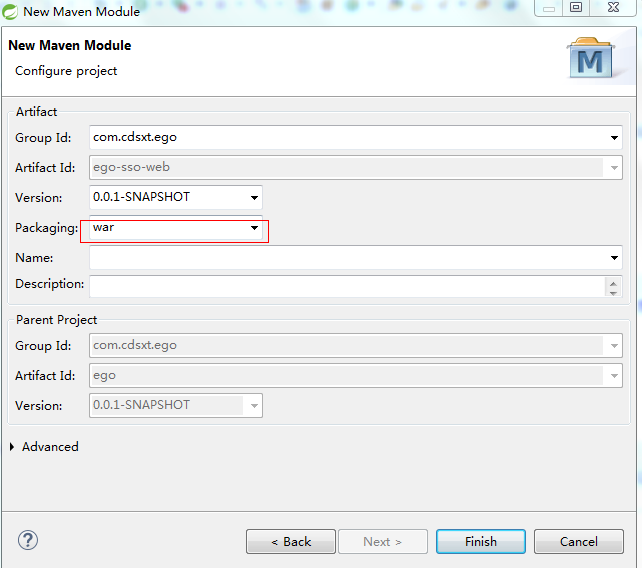Open Parent Project Version dropdown arrow
The image size is (642, 568).
254,406
